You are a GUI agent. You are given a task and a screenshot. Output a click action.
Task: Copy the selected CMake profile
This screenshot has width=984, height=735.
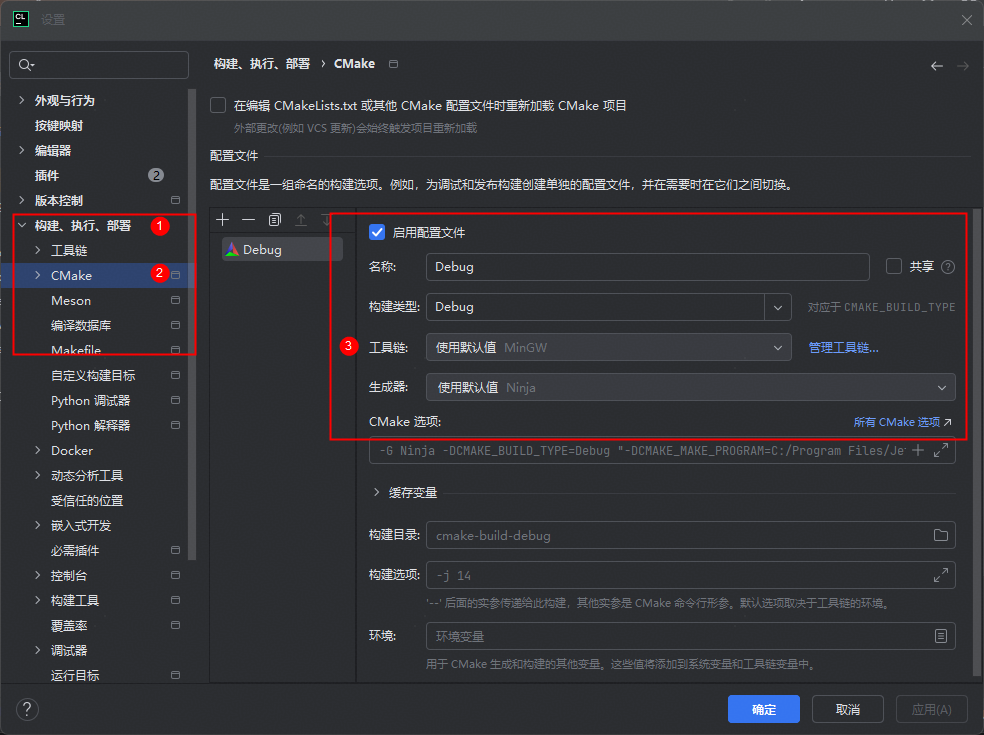click(x=275, y=220)
